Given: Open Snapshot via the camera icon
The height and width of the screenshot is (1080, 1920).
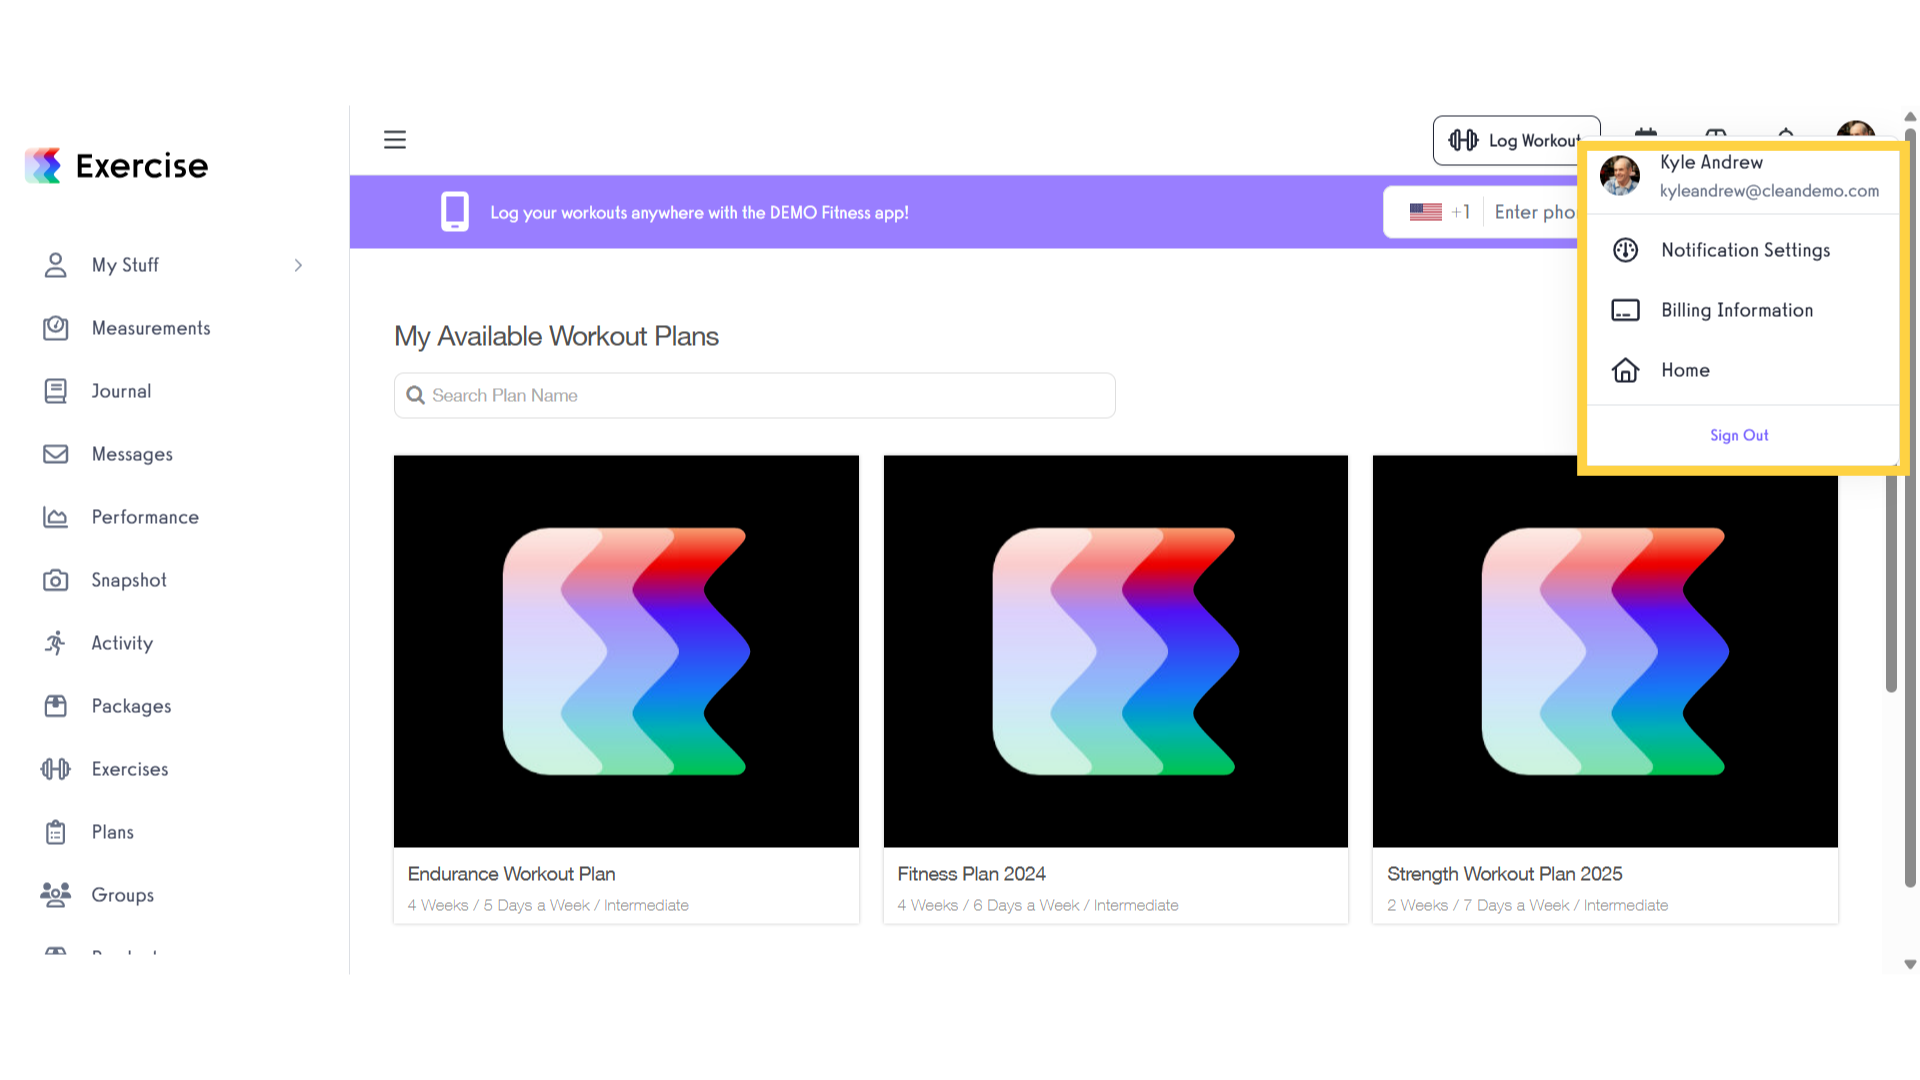Looking at the screenshot, I should 56,580.
